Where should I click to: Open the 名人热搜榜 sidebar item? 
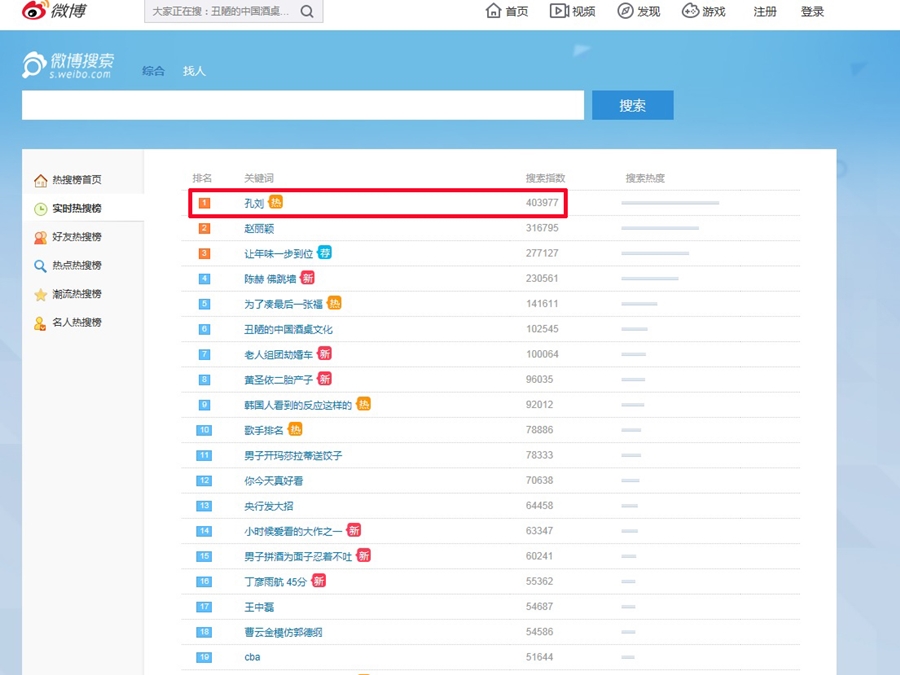68,323
